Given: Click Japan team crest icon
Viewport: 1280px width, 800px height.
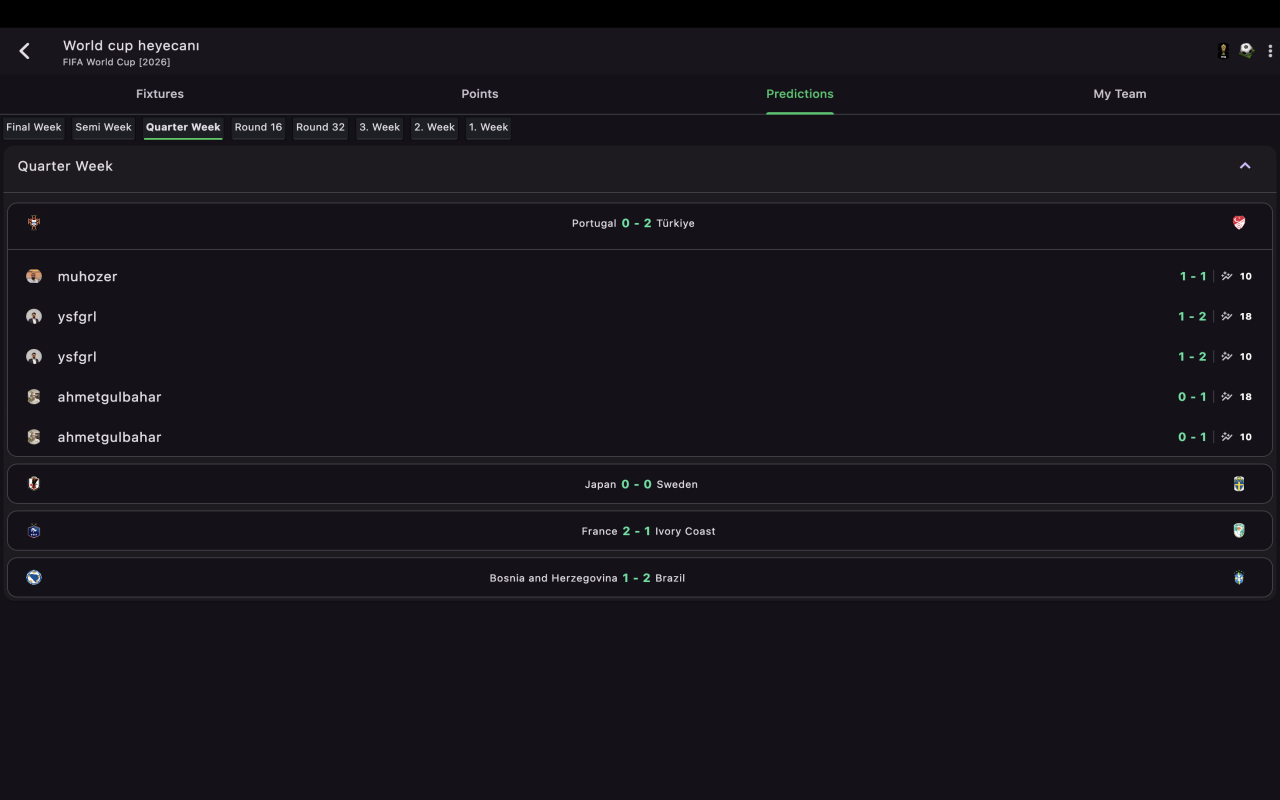Looking at the screenshot, I should pyautogui.click(x=34, y=483).
